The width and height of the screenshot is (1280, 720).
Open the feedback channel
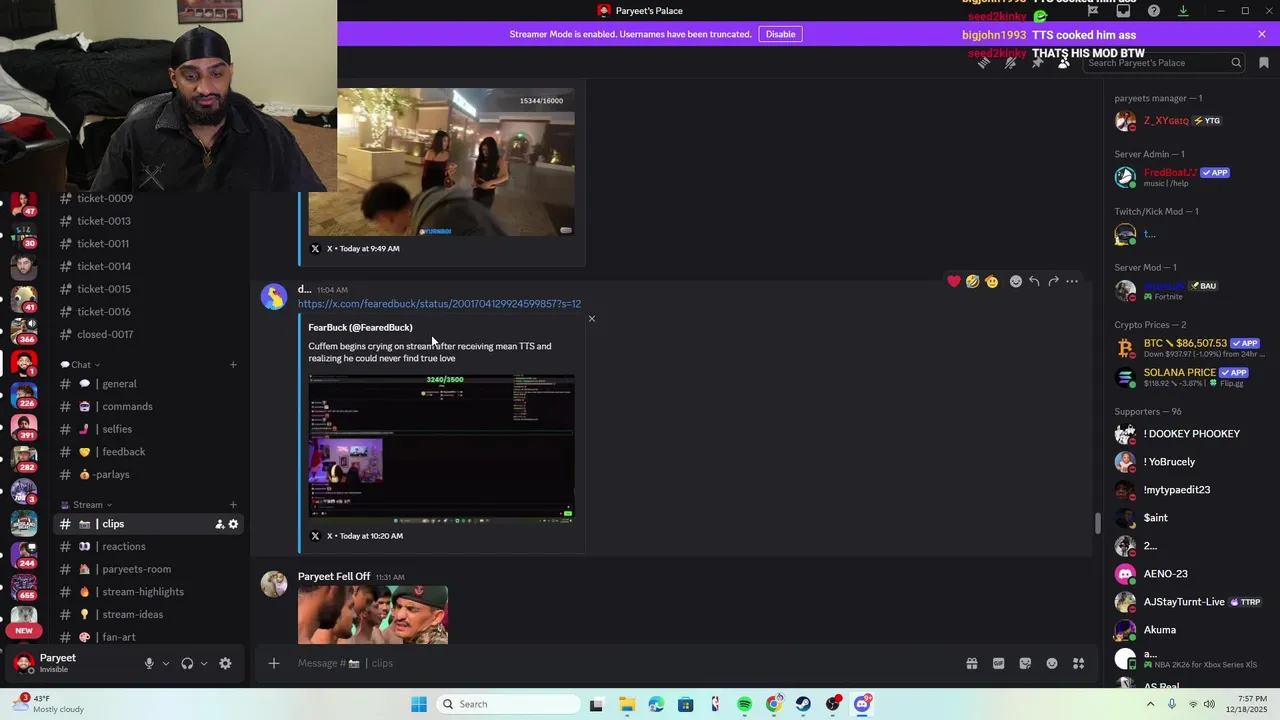click(148, 452)
